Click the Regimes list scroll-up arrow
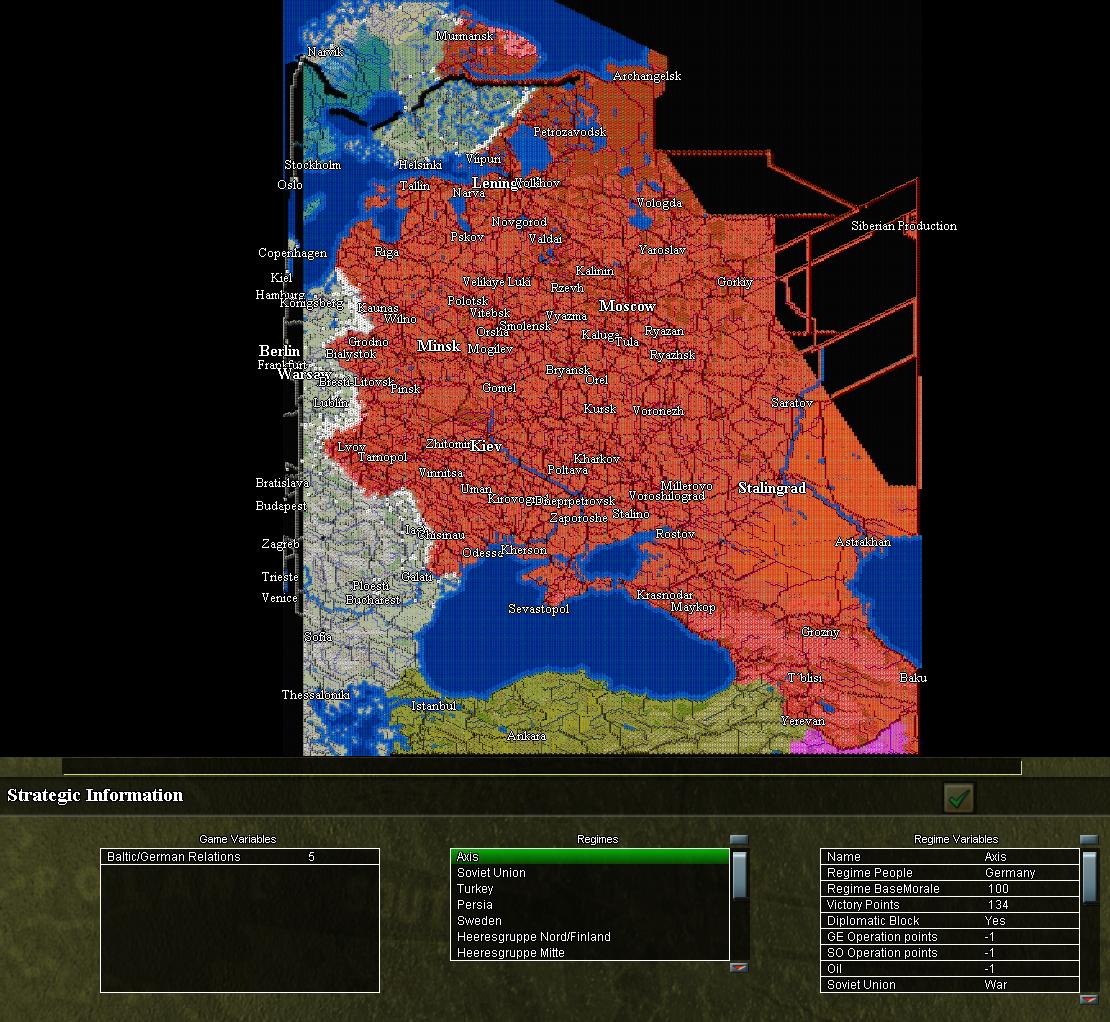The height and width of the screenshot is (1022, 1110). point(739,839)
